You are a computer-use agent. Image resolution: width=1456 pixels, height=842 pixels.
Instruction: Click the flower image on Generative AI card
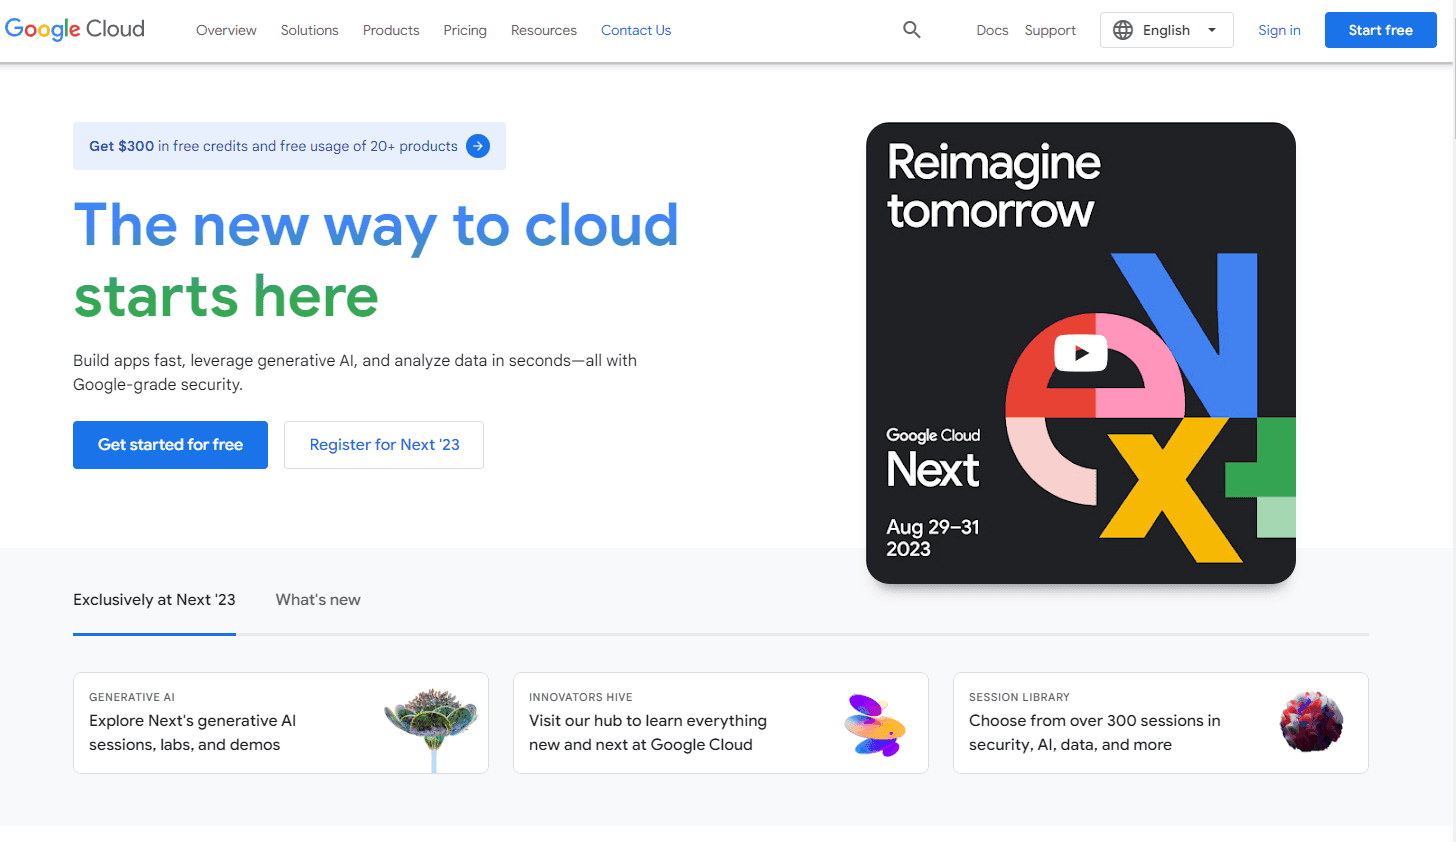click(x=431, y=728)
